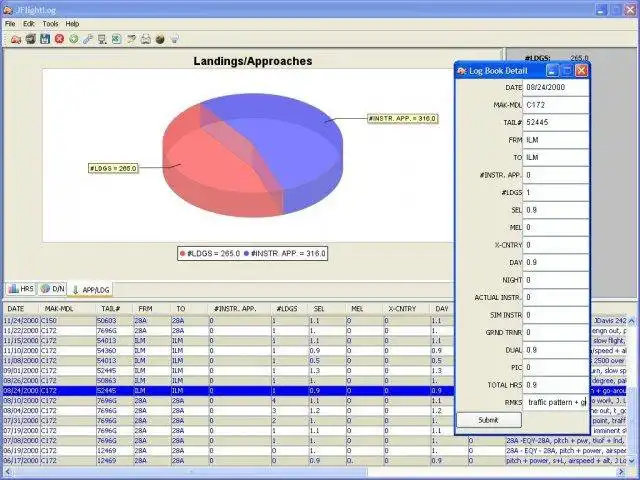
Task: Click the green circular refresh icon
Action: 73,39
